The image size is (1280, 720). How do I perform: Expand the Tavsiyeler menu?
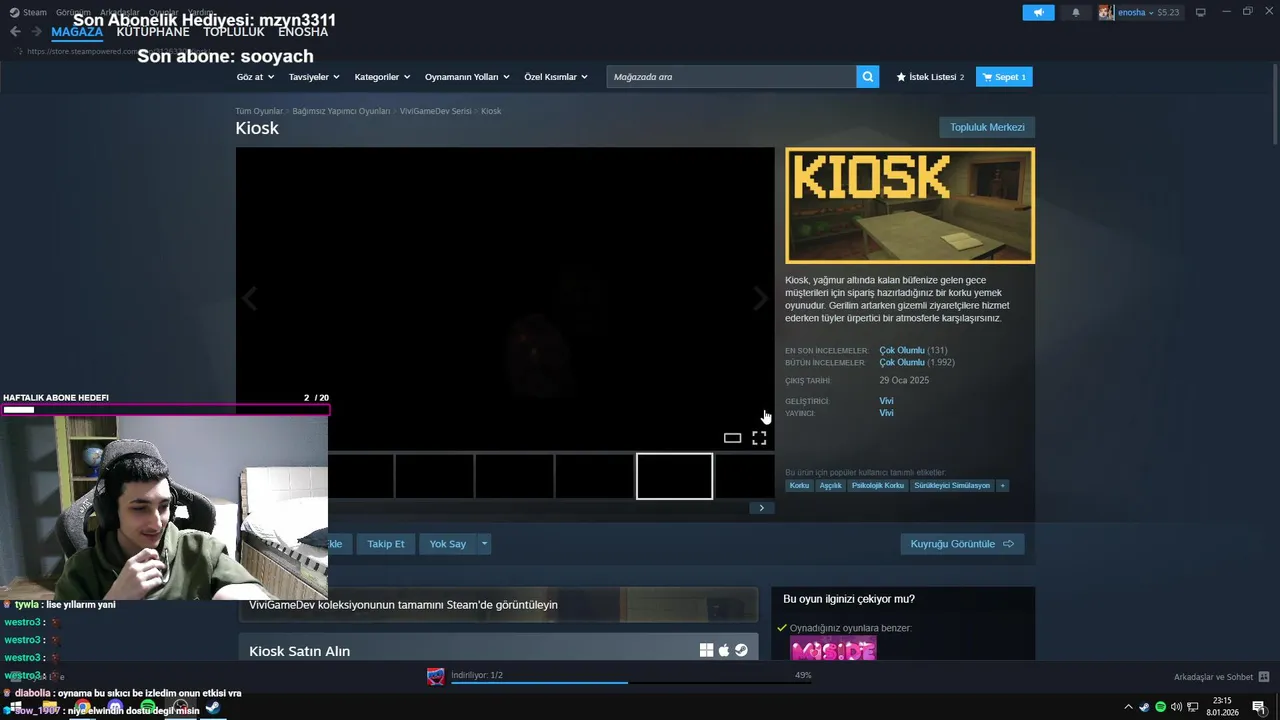click(x=314, y=77)
